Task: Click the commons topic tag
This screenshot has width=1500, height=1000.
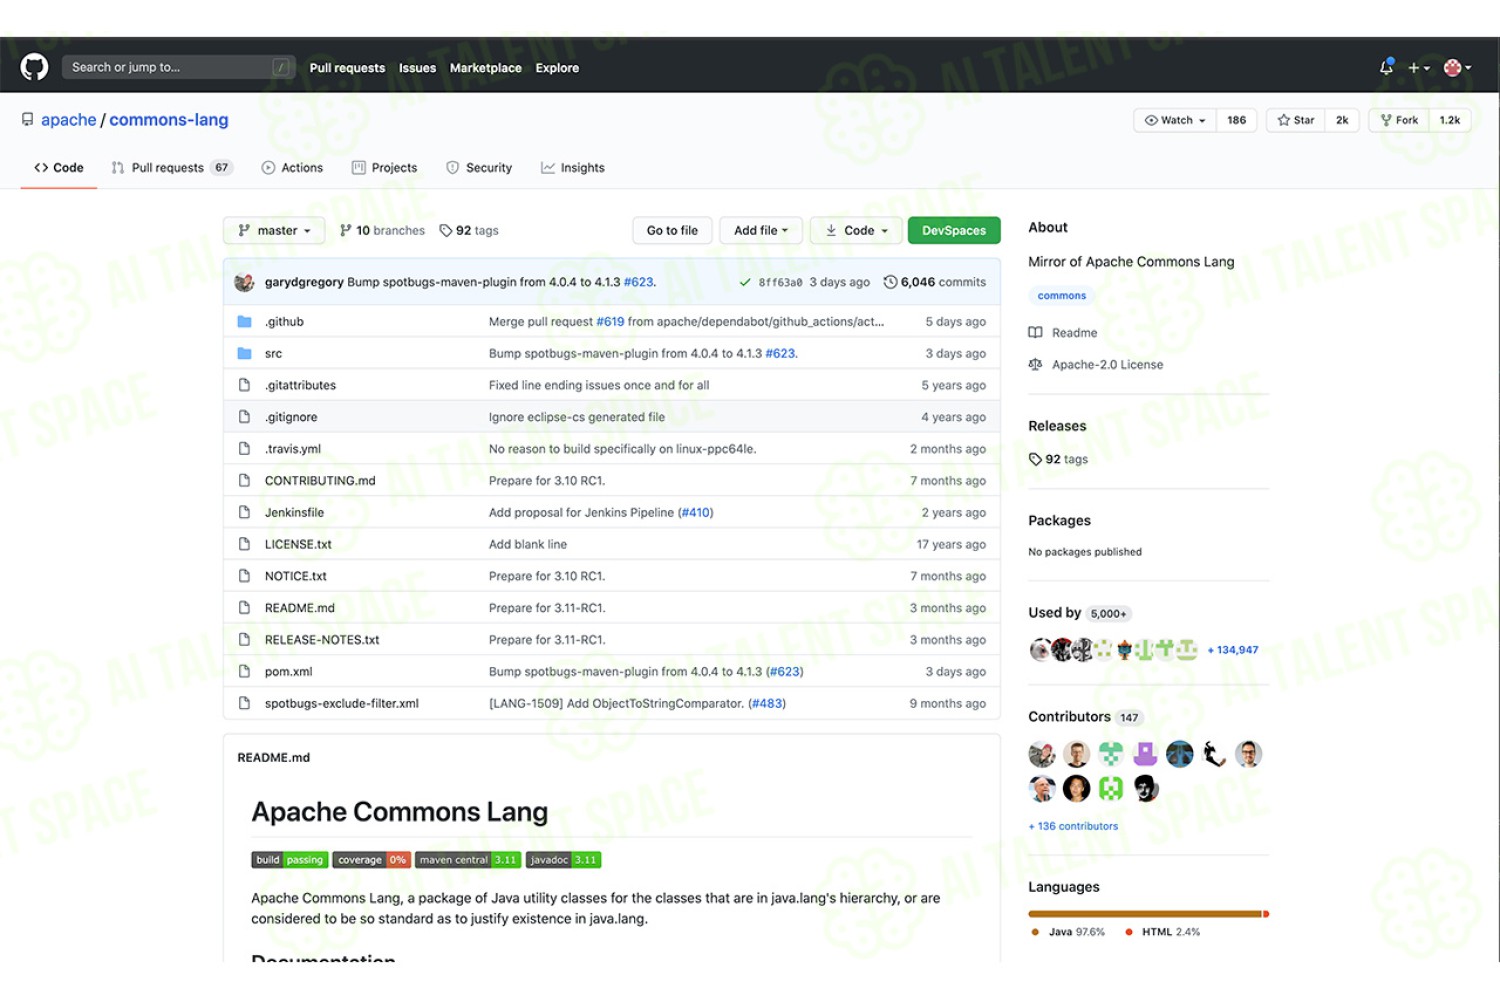Action: 1061,296
